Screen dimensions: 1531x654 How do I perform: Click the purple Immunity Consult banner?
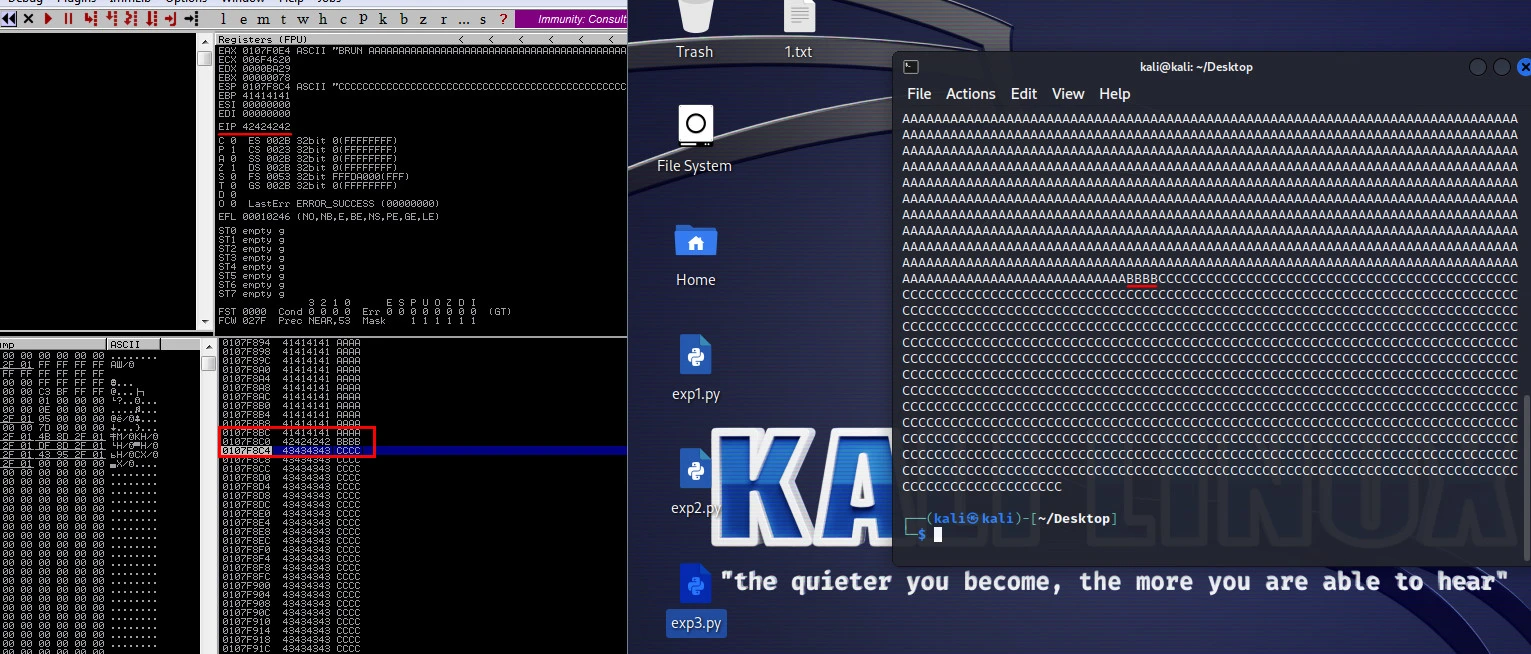coord(571,19)
